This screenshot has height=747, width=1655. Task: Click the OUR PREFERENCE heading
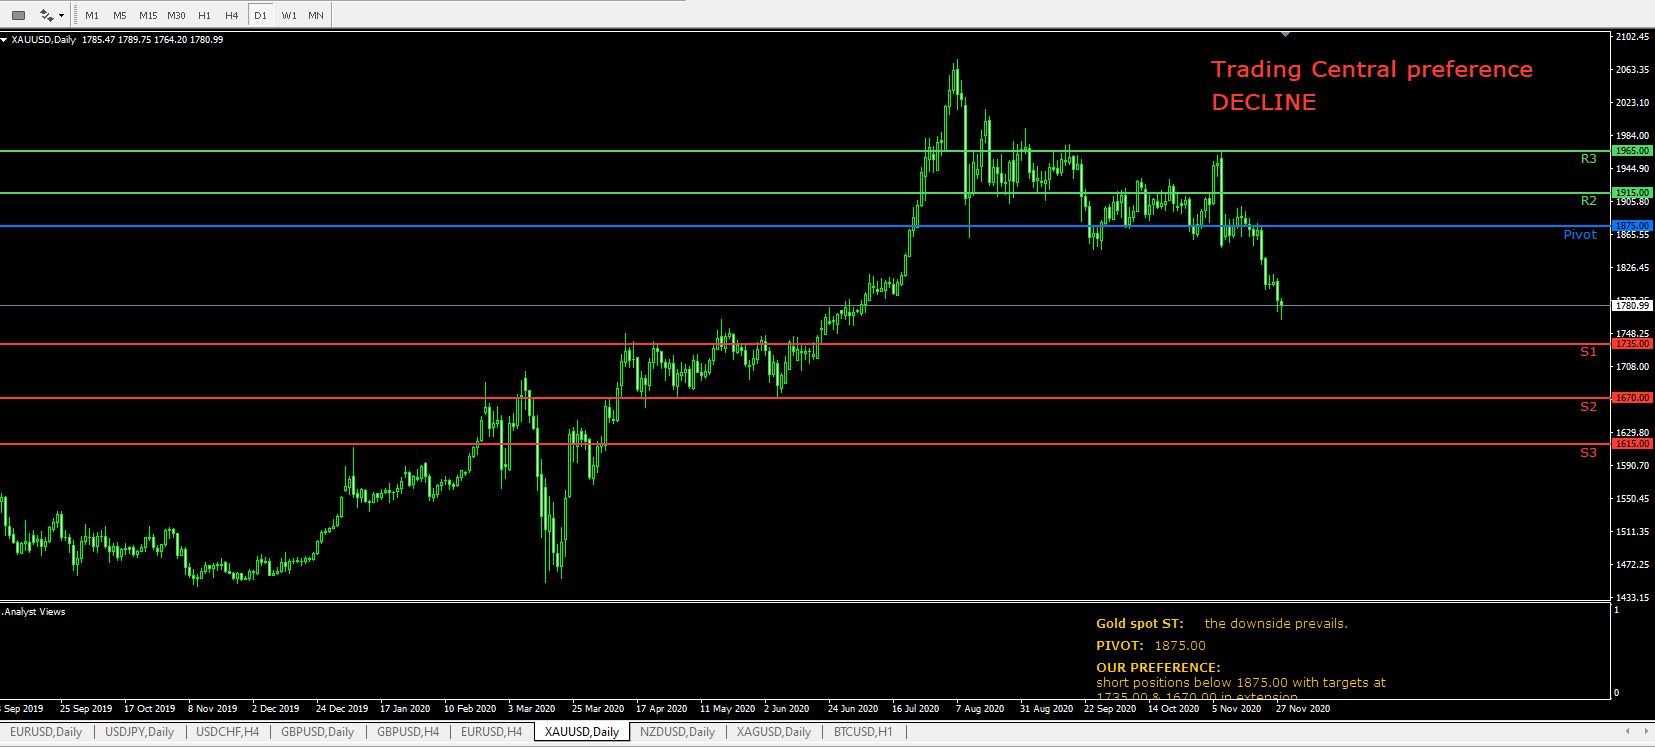pyautogui.click(x=1158, y=668)
